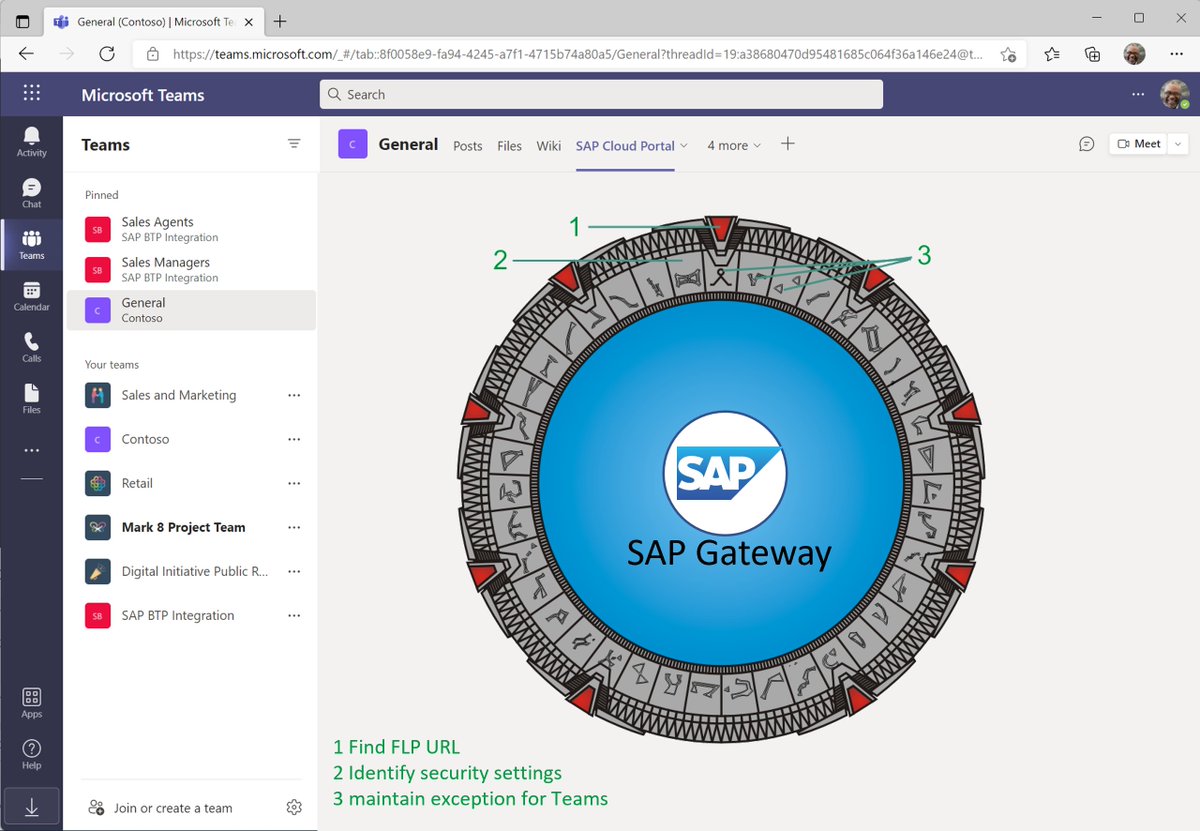Open the Apps panel
1200x831 pixels.
pos(31,700)
